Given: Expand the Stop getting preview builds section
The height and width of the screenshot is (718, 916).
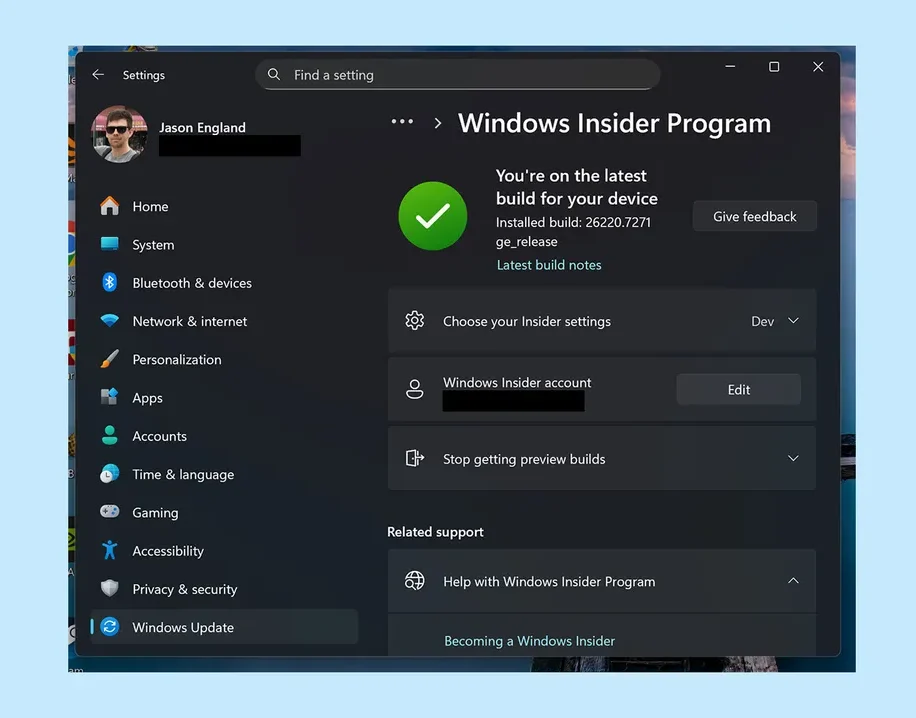Looking at the screenshot, I should pyautogui.click(x=793, y=458).
